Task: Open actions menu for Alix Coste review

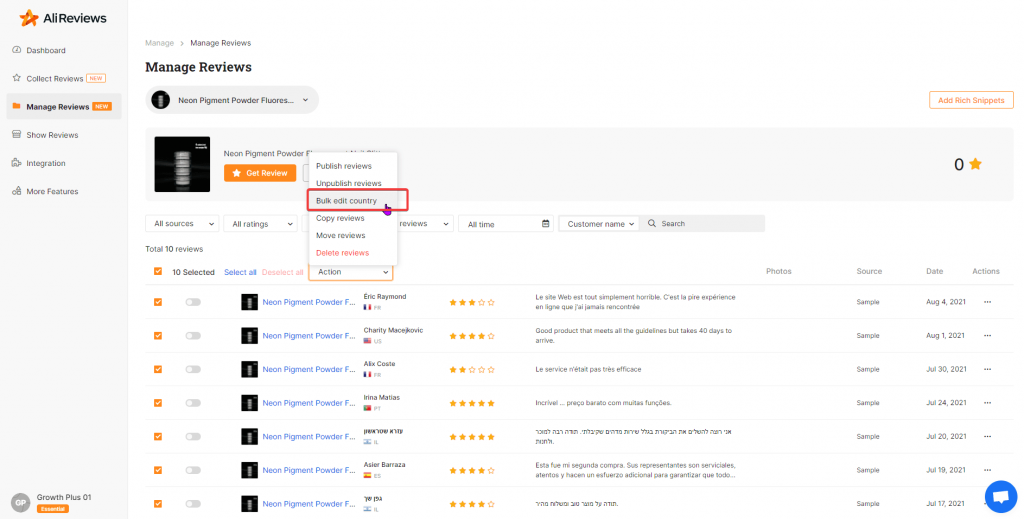Action: coord(987,369)
